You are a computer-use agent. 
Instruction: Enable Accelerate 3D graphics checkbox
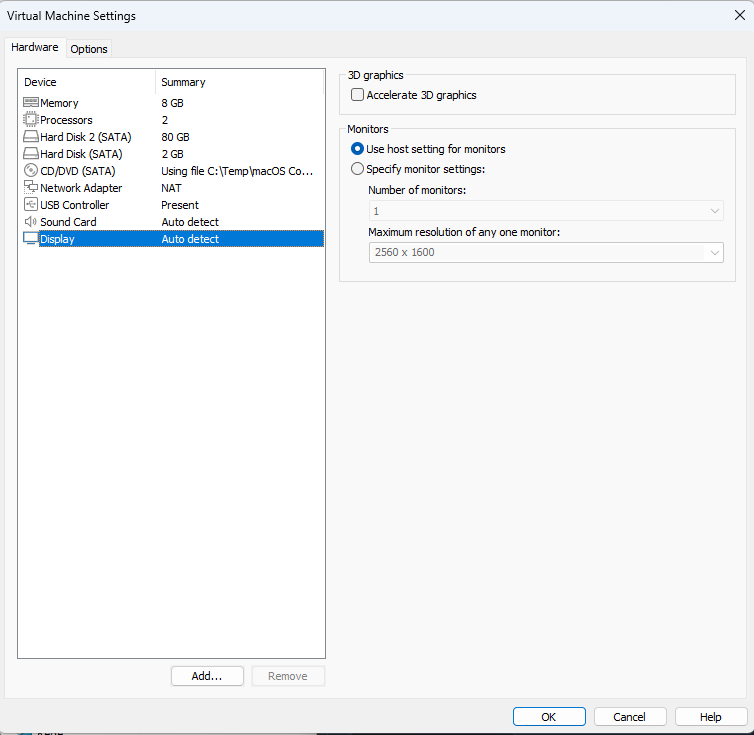pos(358,95)
